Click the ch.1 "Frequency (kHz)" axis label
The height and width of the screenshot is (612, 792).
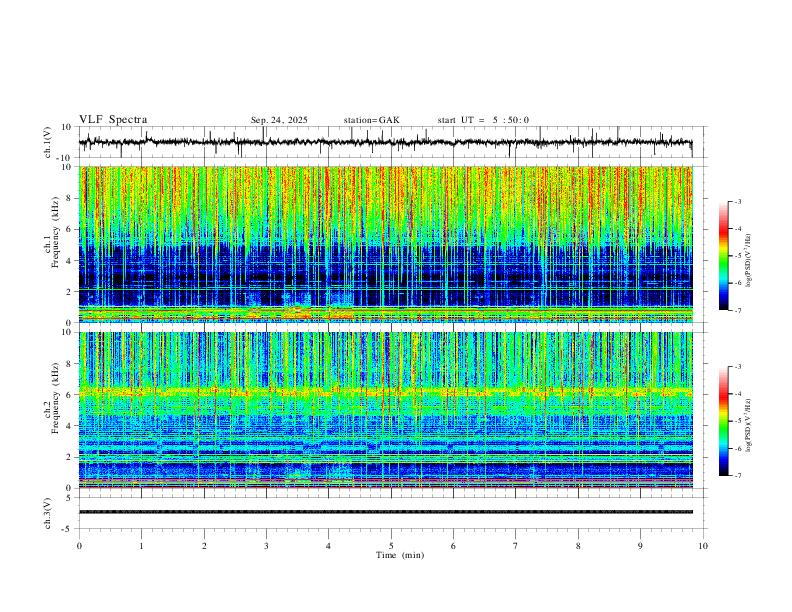point(55,233)
